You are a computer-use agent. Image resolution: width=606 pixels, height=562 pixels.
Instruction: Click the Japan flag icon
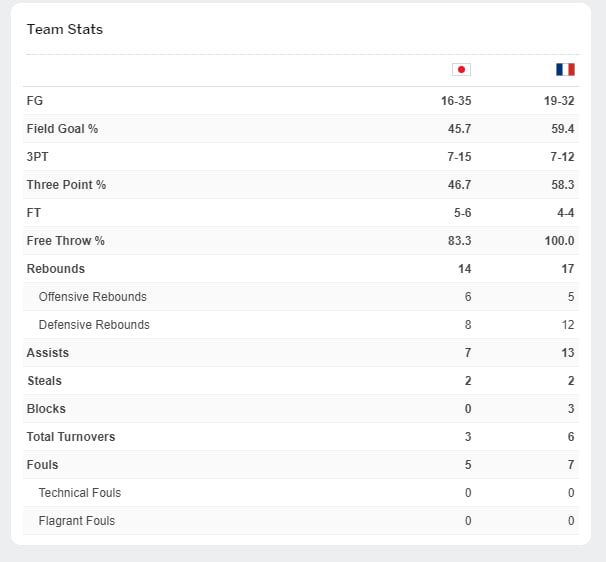[461, 70]
